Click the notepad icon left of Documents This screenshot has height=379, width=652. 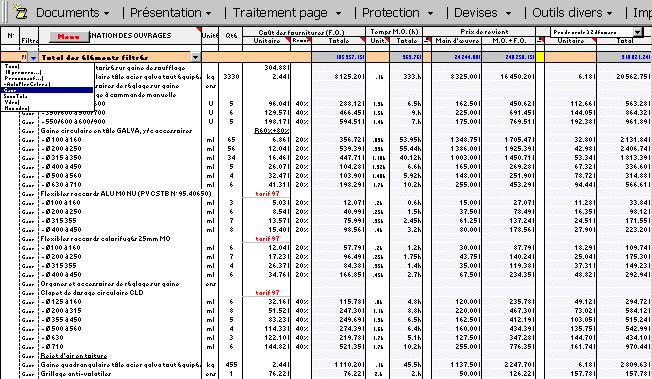pyautogui.click(x=20, y=12)
